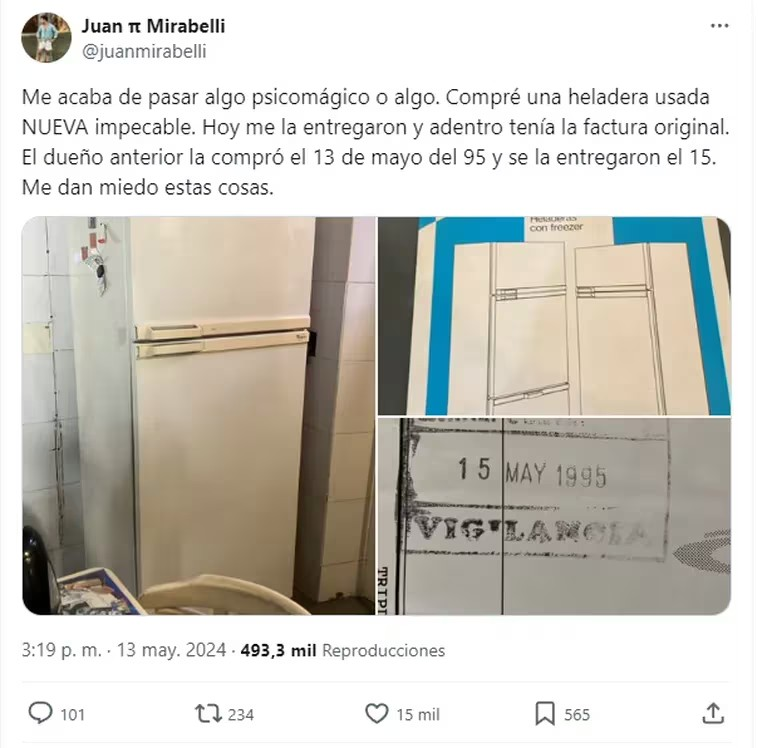This screenshot has height=748, width=767.
Task: Open the 15 MAY 1995 stamp photo
Action: (x=554, y=517)
